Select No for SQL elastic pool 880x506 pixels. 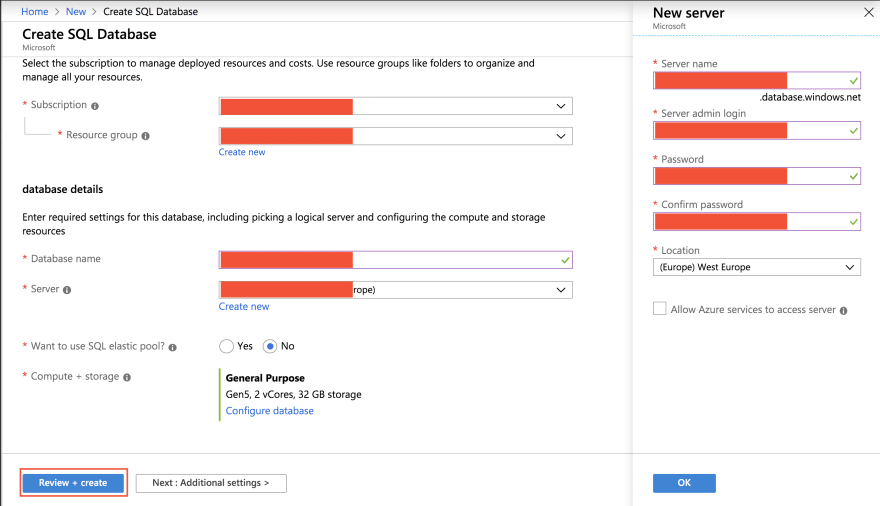tap(270, 346)
